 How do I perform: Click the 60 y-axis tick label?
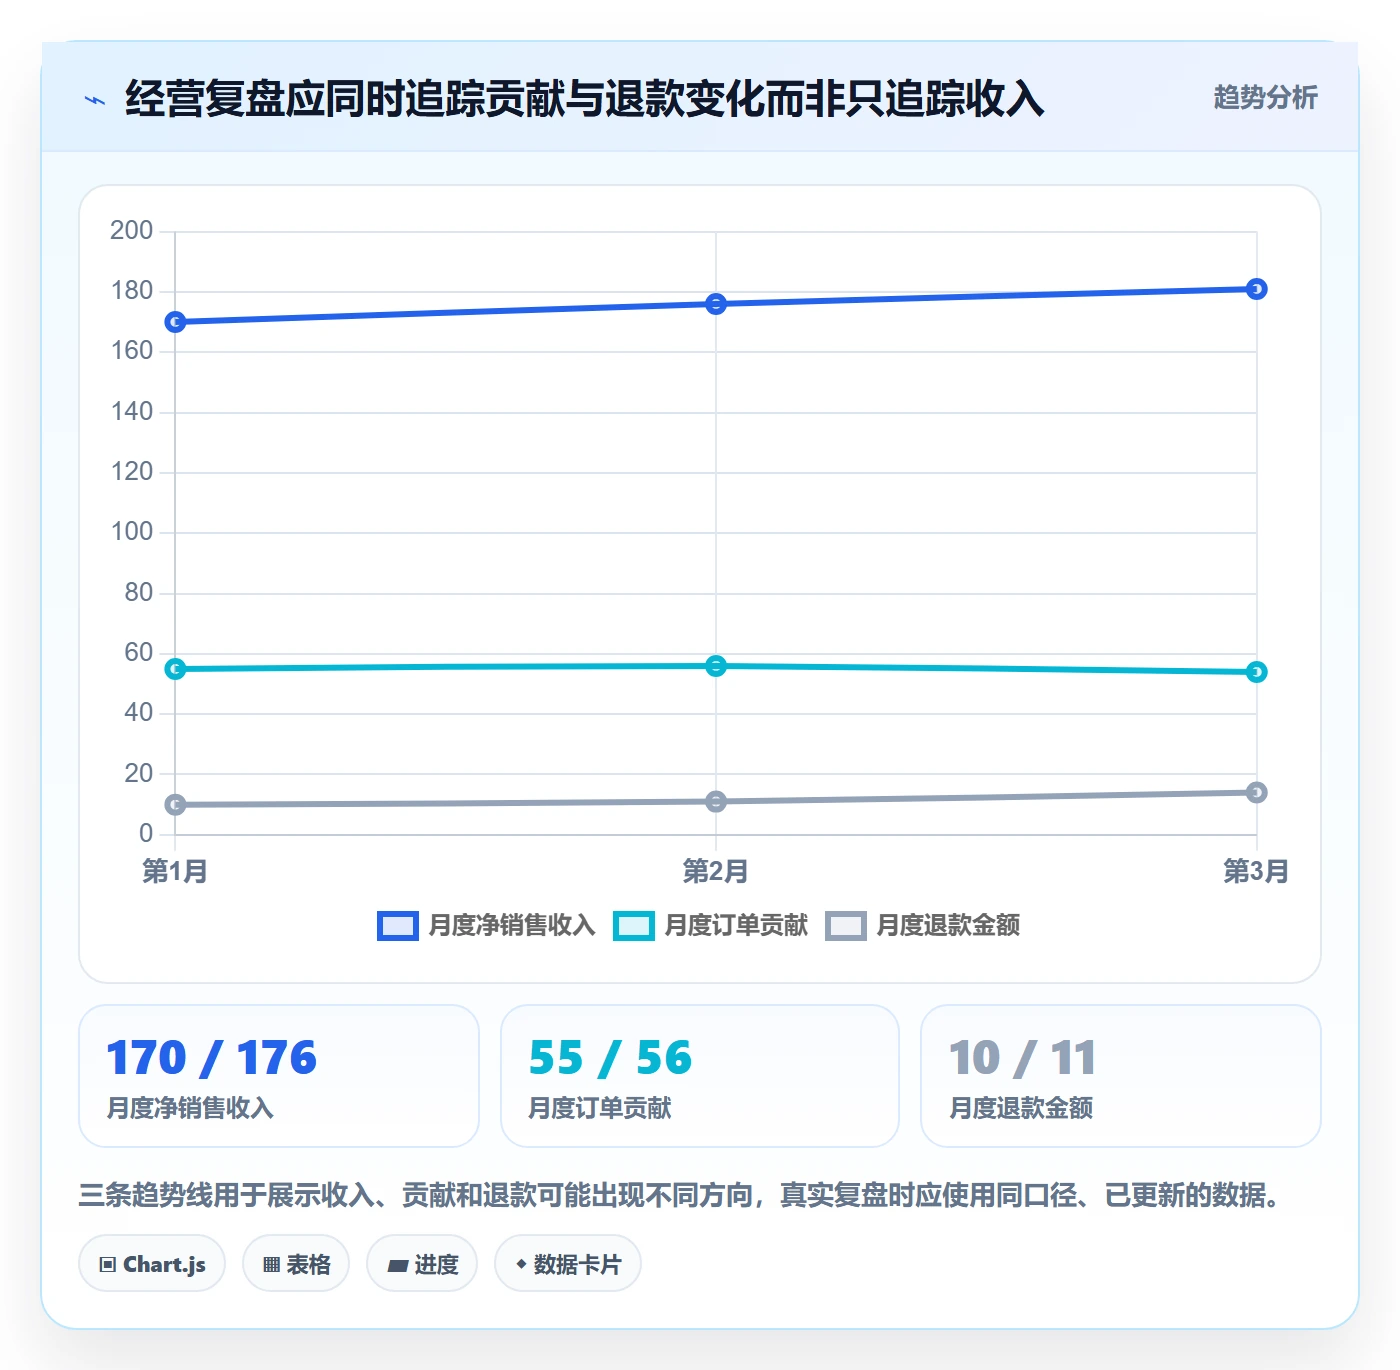[x=139, y=653]
